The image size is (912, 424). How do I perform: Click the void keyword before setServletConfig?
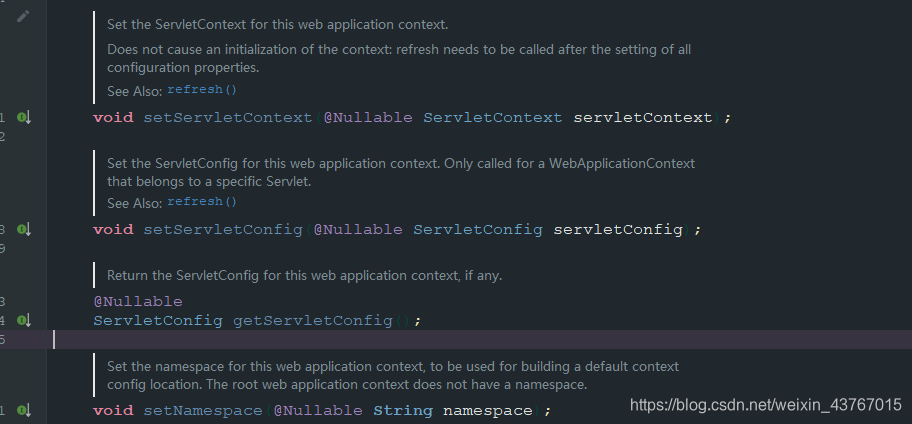tap(113, 230)
